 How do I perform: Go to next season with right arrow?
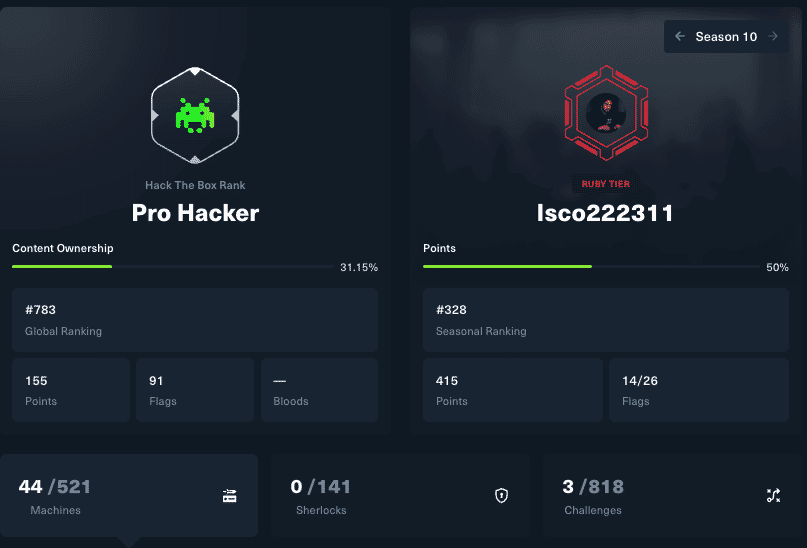click(x=773, y=36)
